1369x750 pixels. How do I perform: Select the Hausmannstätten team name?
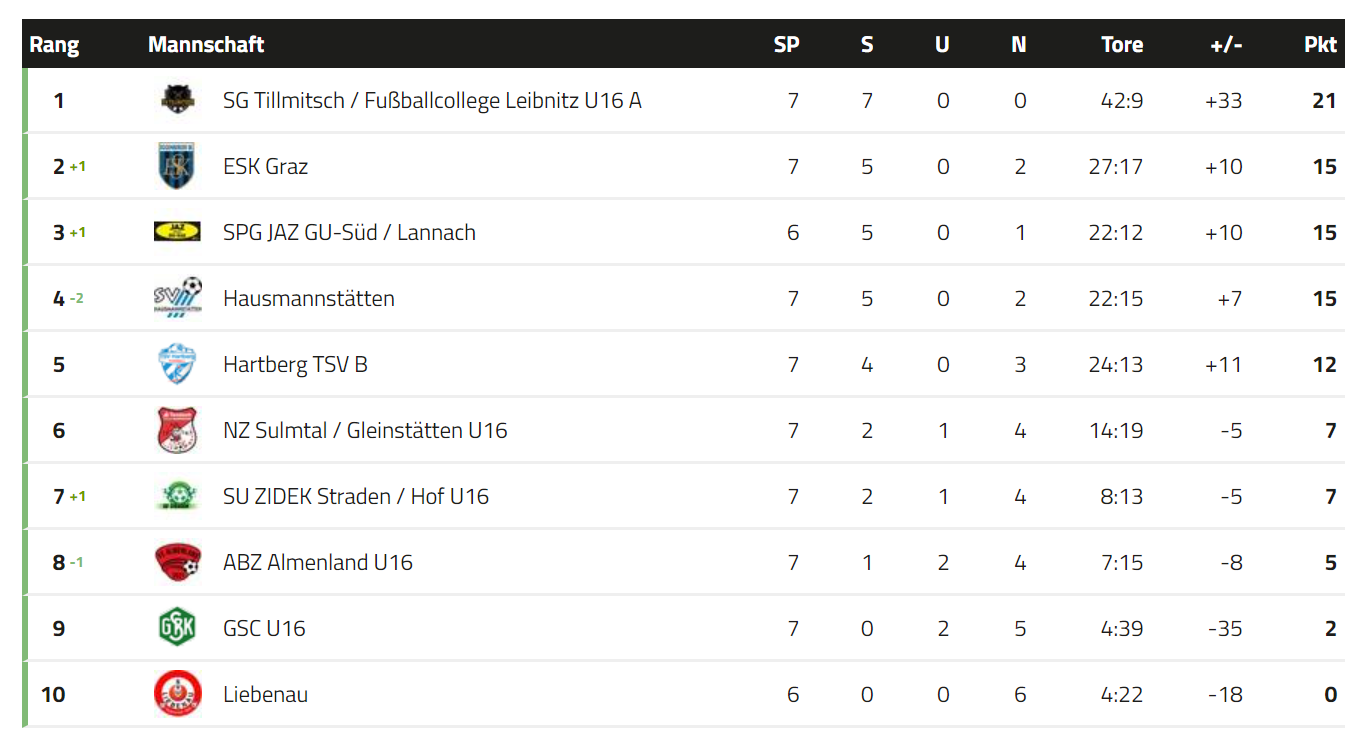(x=309, y=298)
